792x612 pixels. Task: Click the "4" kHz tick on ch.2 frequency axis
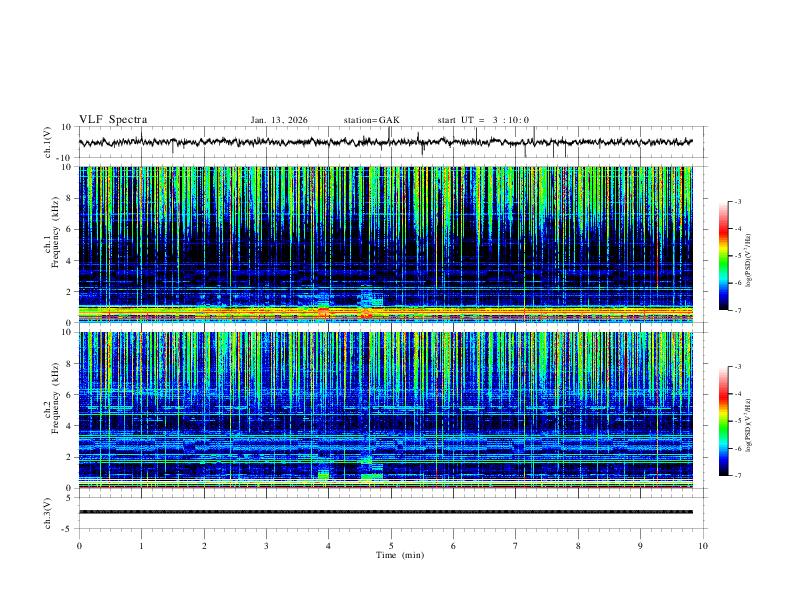(69, 426)
